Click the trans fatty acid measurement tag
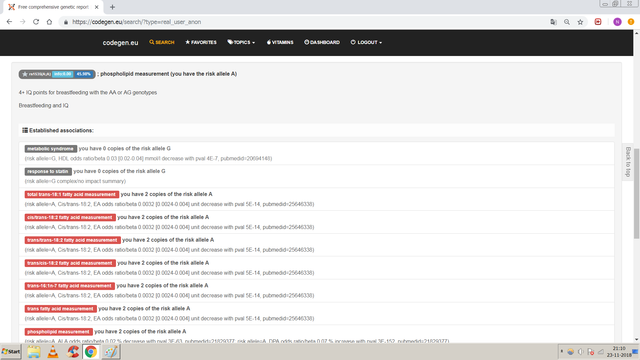640x360 pixels. (x=60, y=309)
